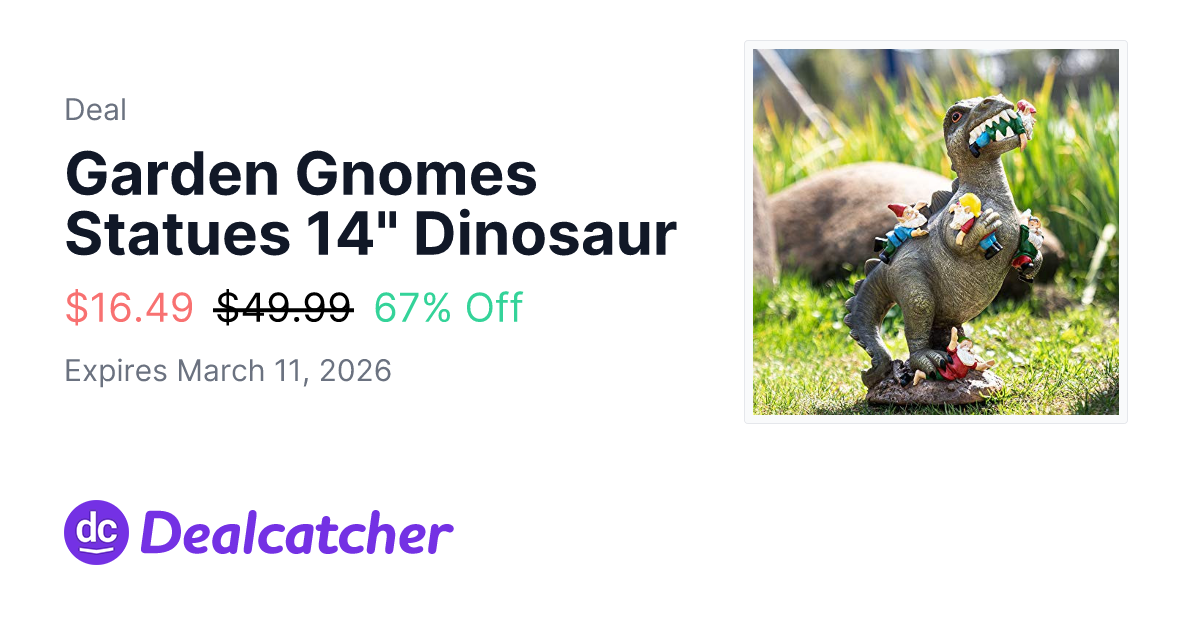Click the Dealcatcher wordmark text
The width and height of the screenshot is (1200, 630).
pyautogui.click(x=297, y=534)
